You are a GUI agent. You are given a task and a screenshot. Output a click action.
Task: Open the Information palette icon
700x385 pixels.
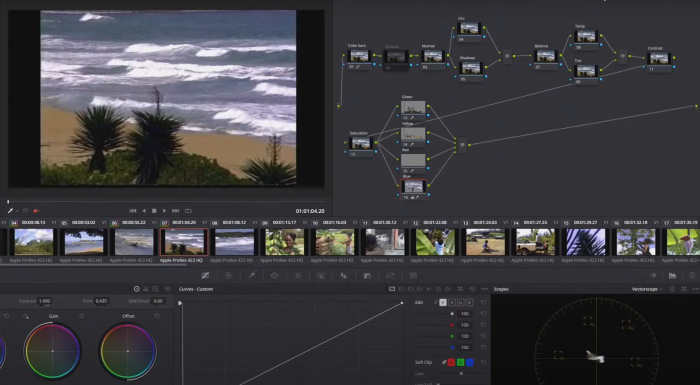pos(692,276)
